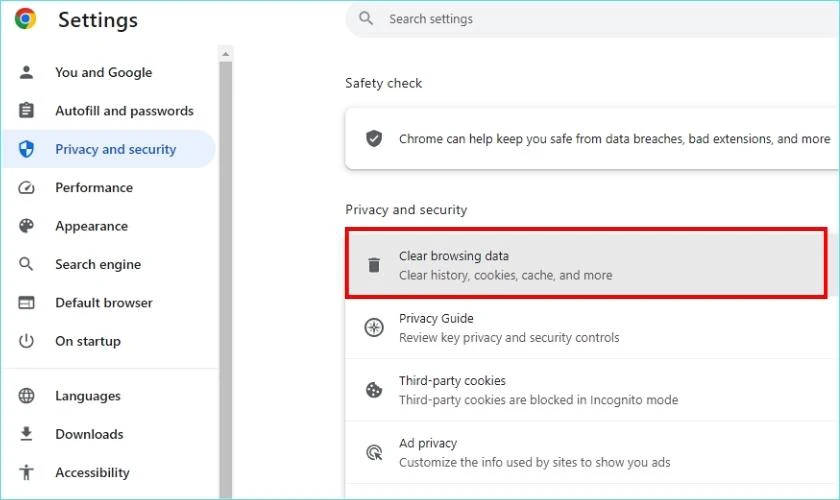The width and height of the screenshot is (840, 500).
Task: Click the sidebar vertical scrollbar track
Action: tap(226, 279)
